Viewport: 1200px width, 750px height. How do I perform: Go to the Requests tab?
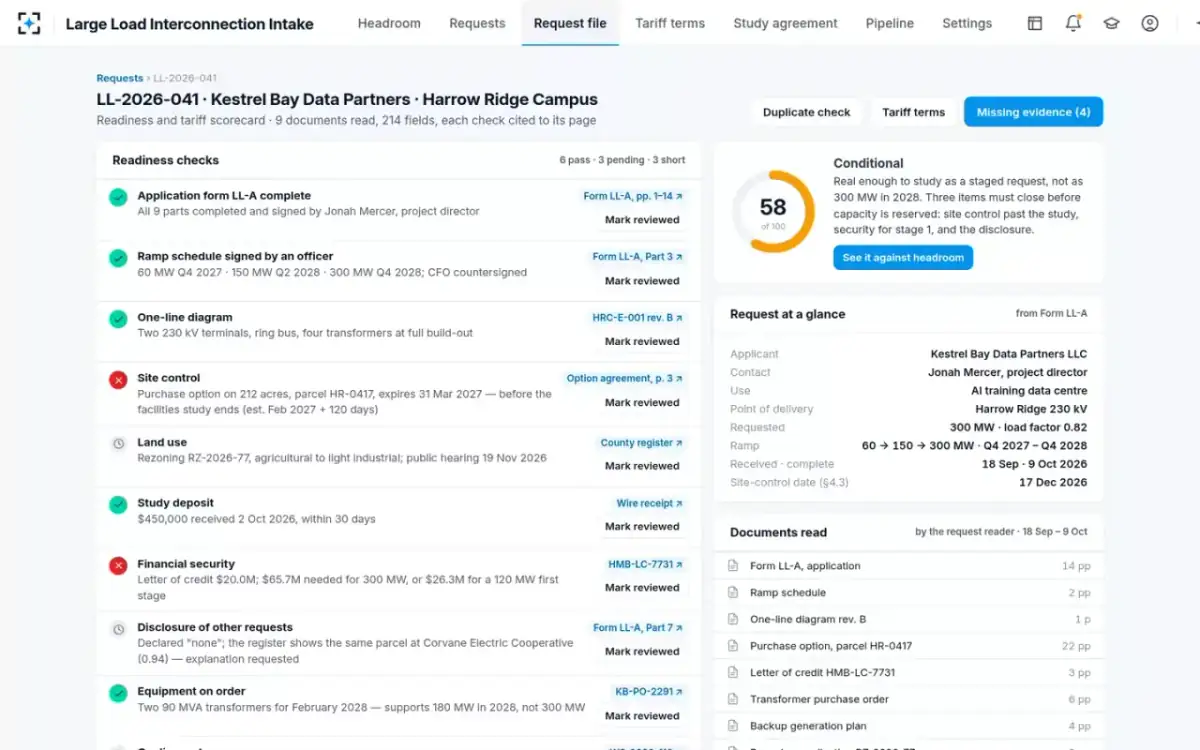(477, 23)
